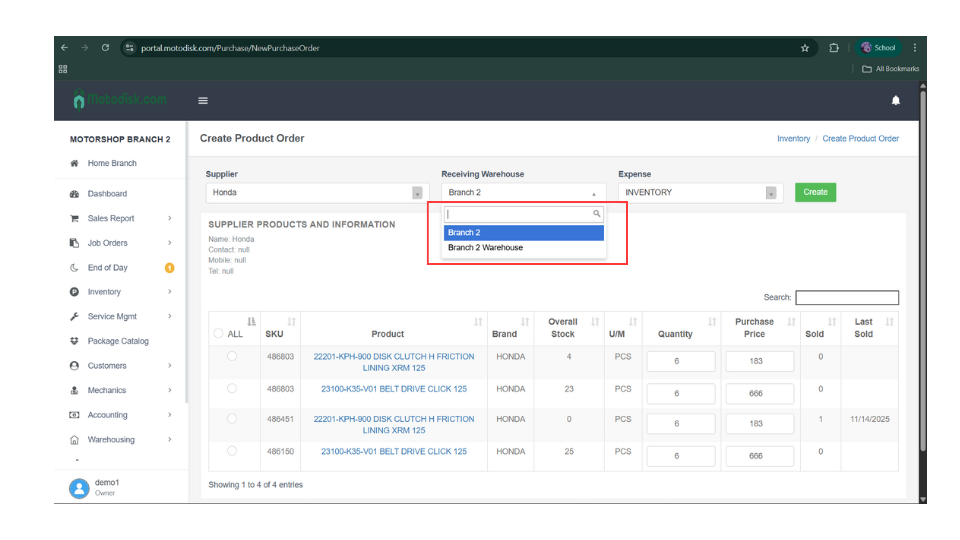Open the Expense INVENTORY dropdown
This screenshot has width=960, height=540.
coord(699,193)
